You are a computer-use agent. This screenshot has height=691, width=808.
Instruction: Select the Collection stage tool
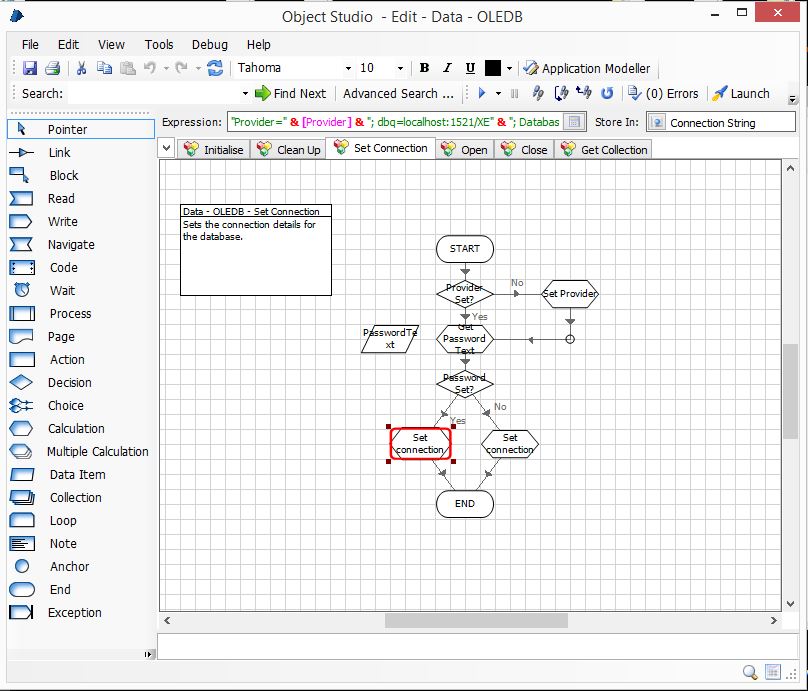tap(75, 498)
